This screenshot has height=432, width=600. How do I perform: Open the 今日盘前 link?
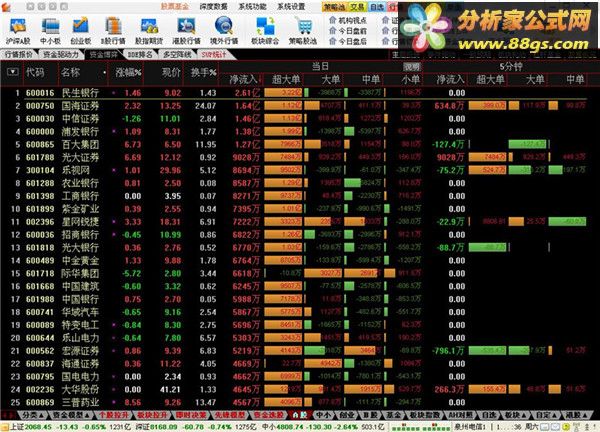point(352,31)
